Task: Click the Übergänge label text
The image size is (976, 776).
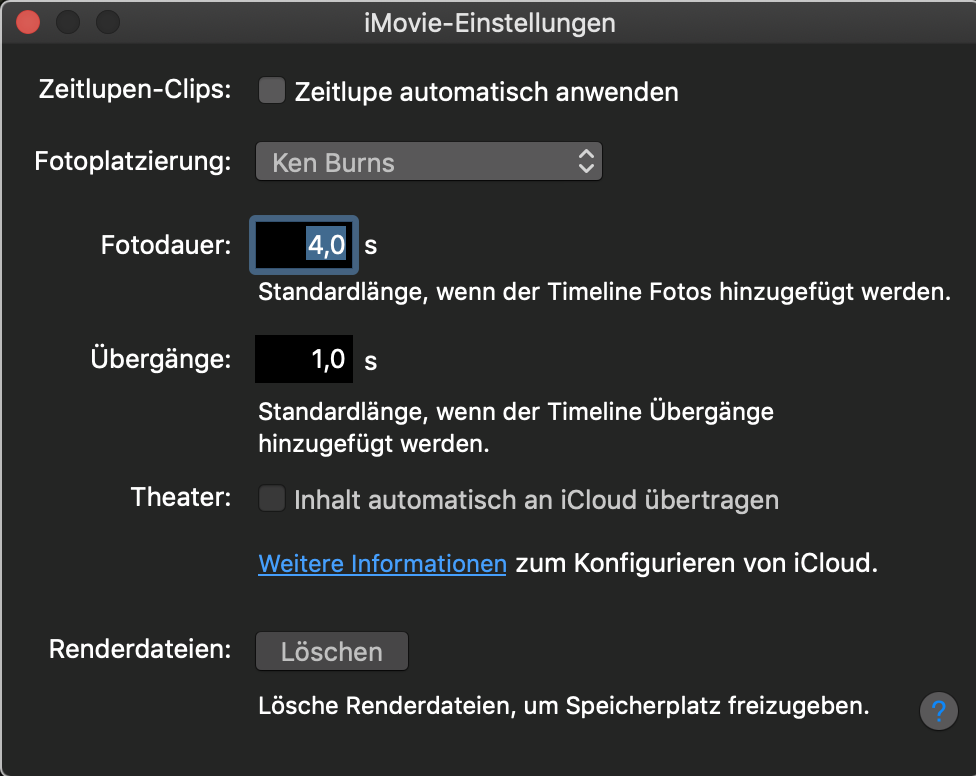Action: coord(161,358)
